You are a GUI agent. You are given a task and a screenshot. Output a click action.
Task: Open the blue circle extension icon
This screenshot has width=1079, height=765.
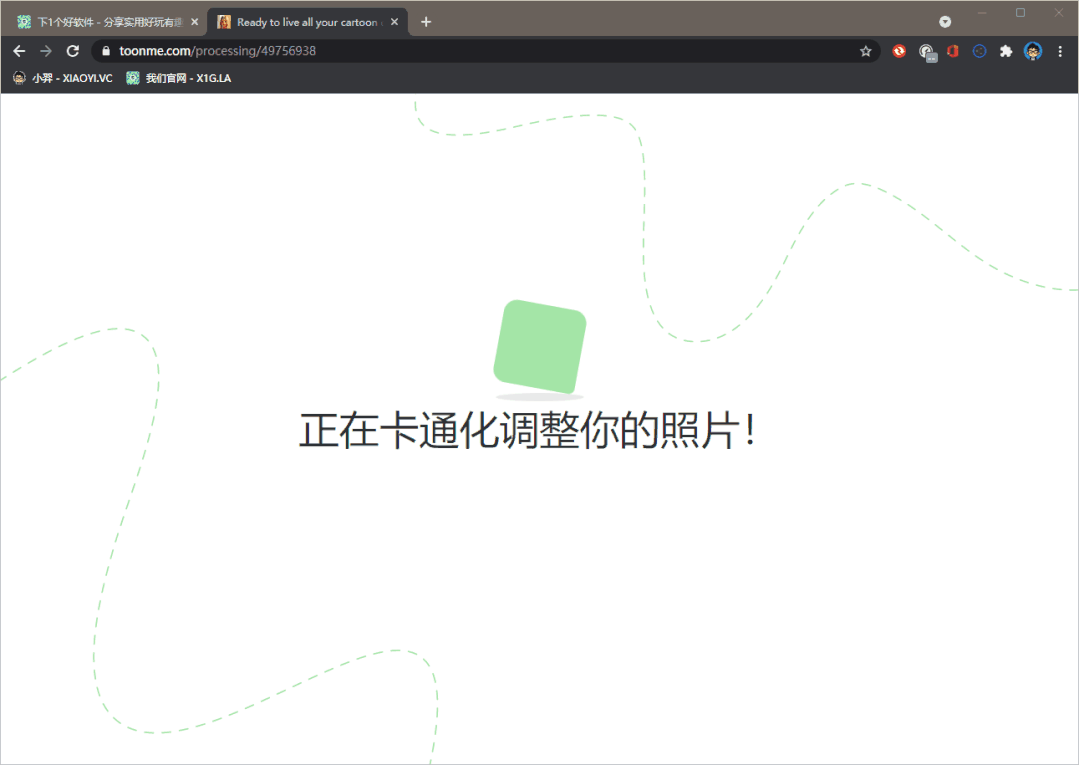pos(979,51)
